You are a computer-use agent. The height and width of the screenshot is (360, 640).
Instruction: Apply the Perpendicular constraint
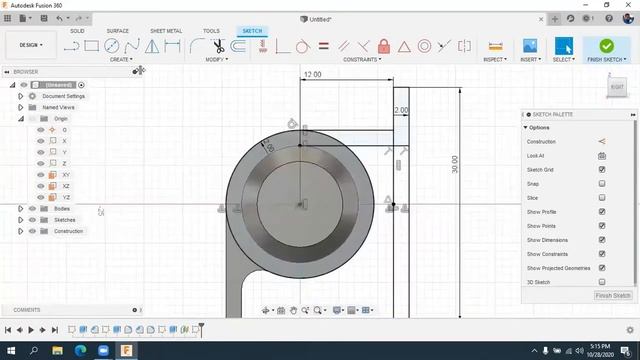[363, 46]
